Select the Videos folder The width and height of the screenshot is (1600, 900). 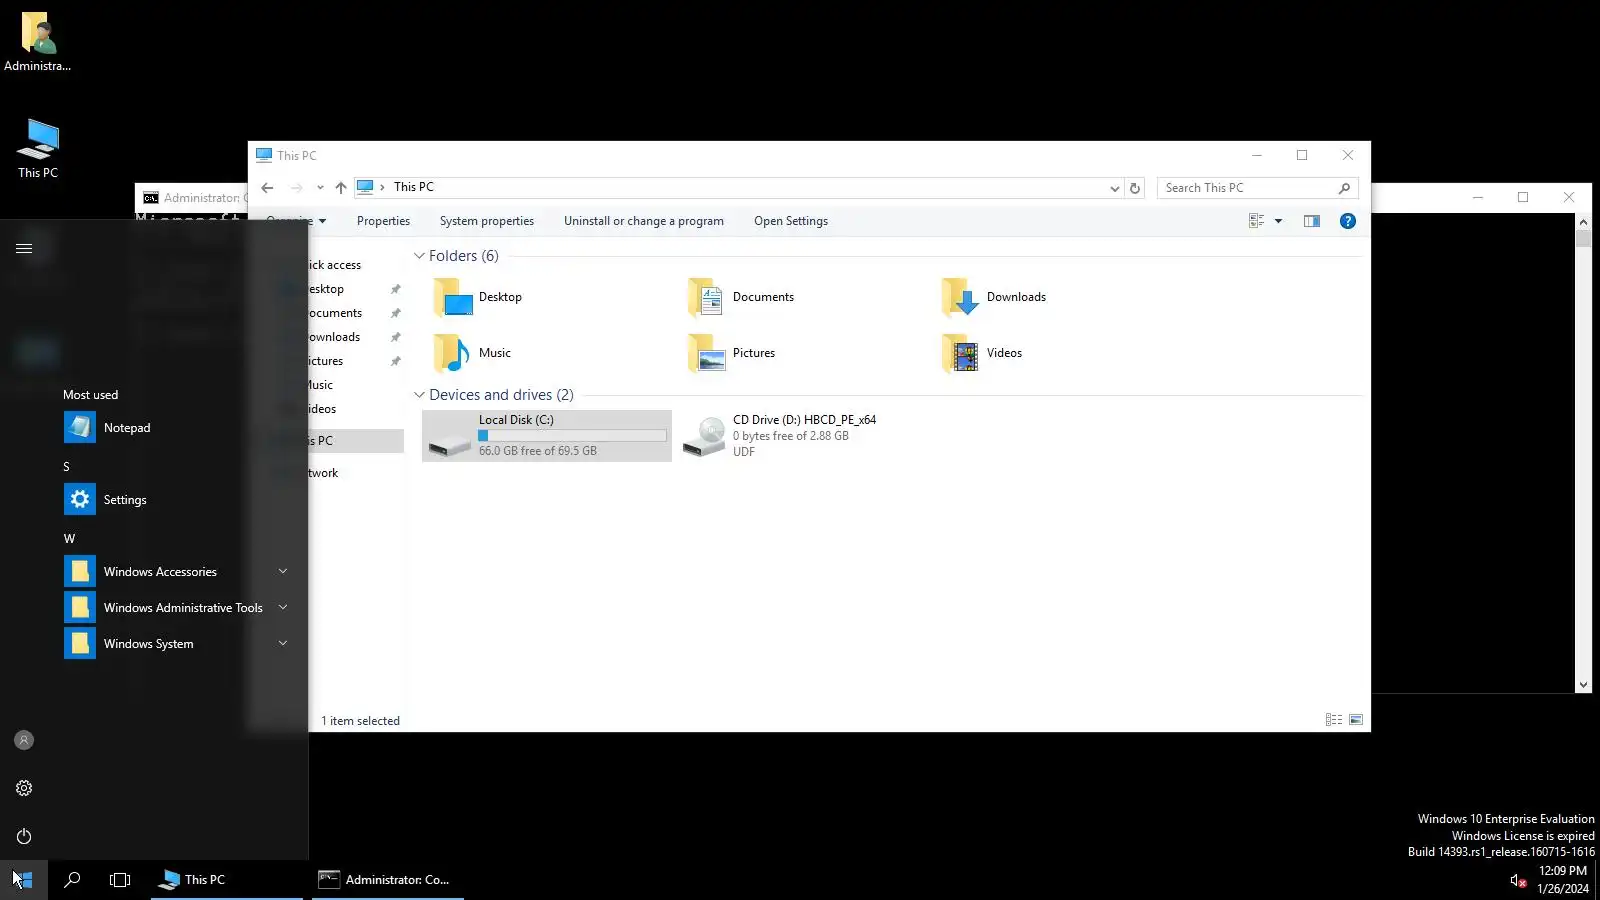point(982,353)
